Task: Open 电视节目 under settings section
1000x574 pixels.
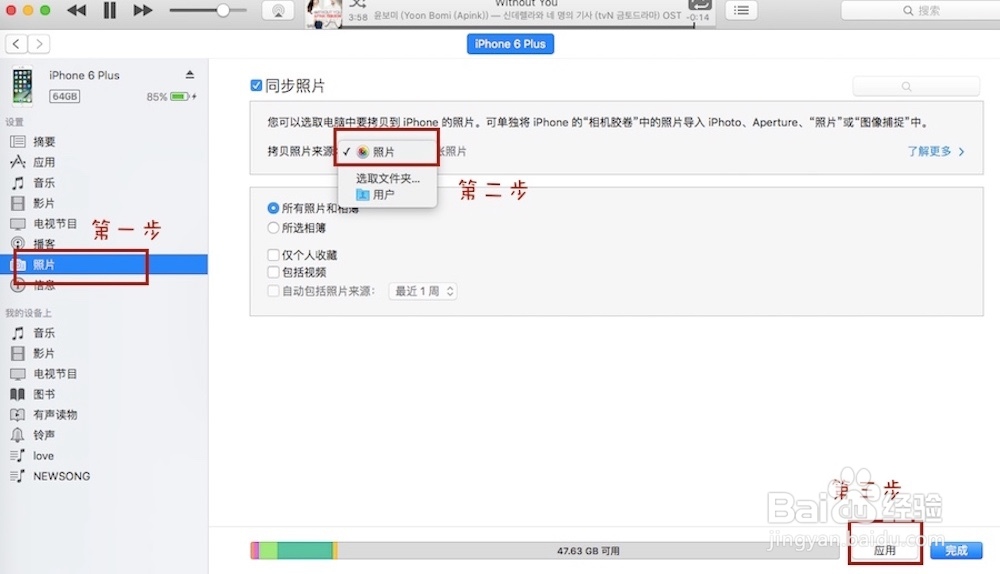Action: tap(55, 224)
